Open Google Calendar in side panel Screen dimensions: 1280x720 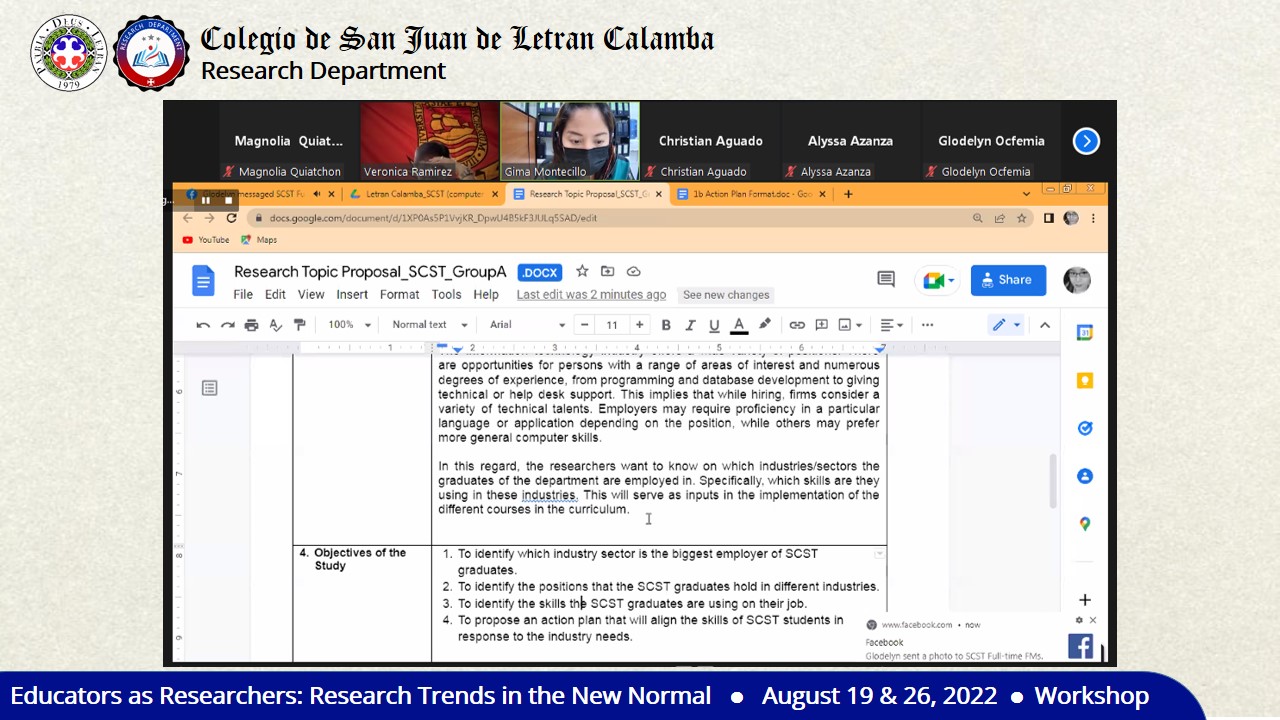[x=1085, y=333]
